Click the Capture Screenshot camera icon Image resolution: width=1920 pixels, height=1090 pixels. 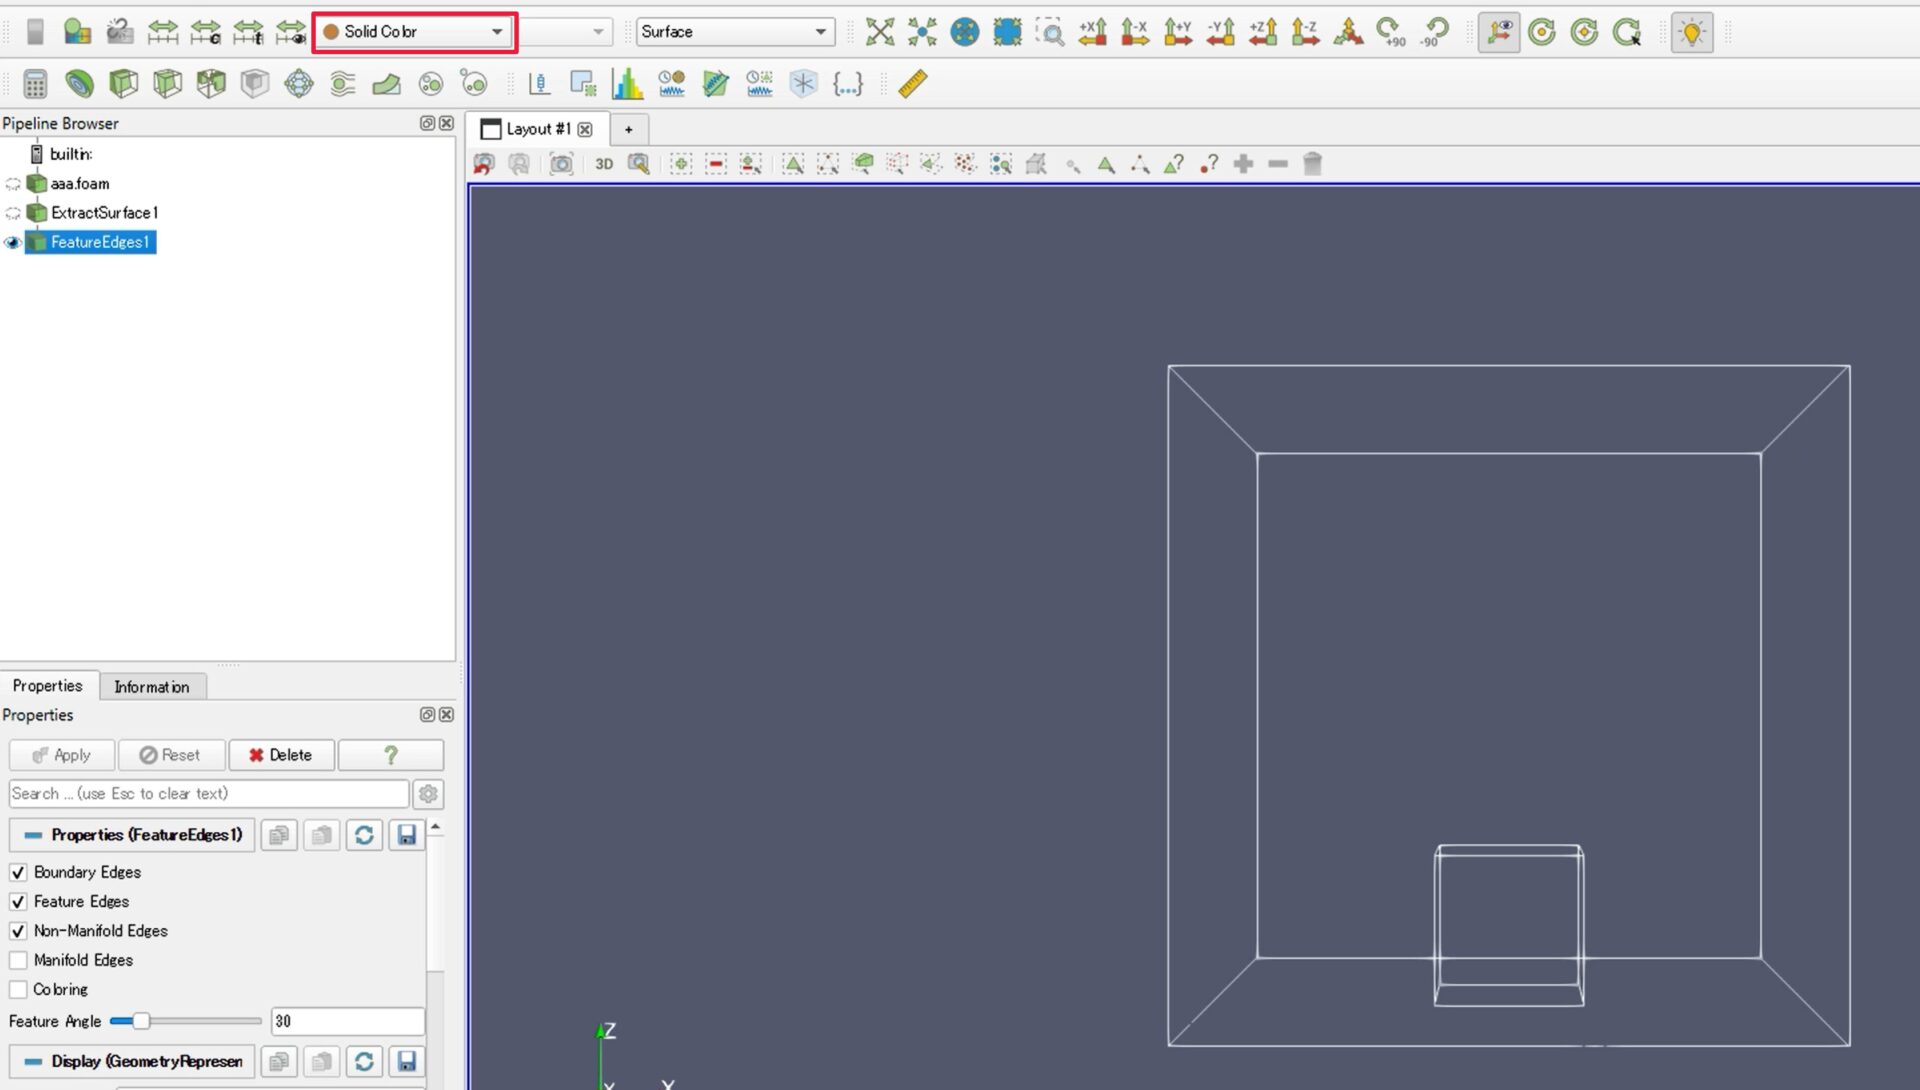[561, 164]
